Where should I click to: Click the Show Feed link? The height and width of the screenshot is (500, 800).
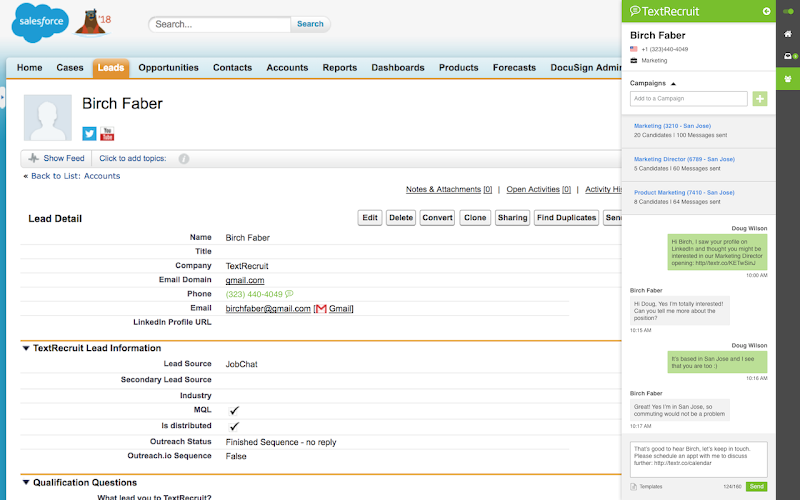pos(64,159)
